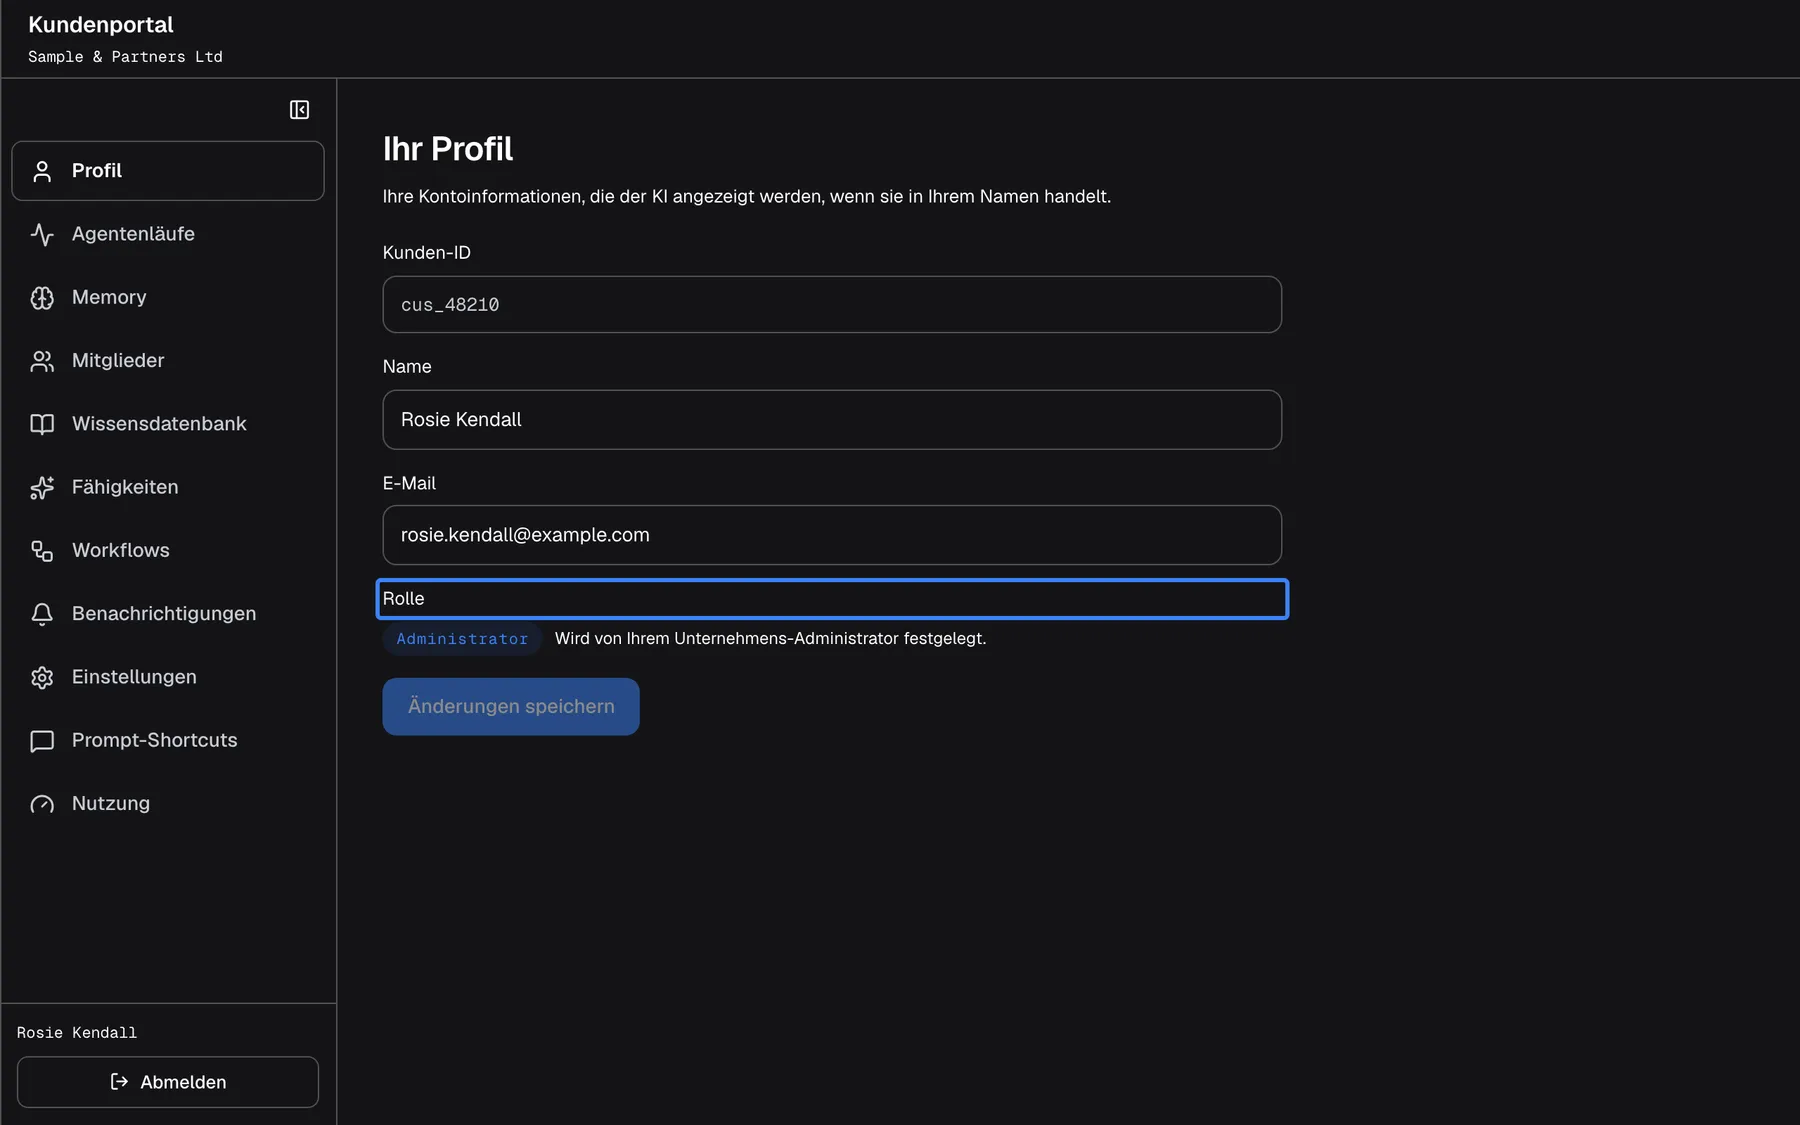Click the Fähigkeiten sparkles icon
Screen dimensions: 1800x1125
coord(42,487)
